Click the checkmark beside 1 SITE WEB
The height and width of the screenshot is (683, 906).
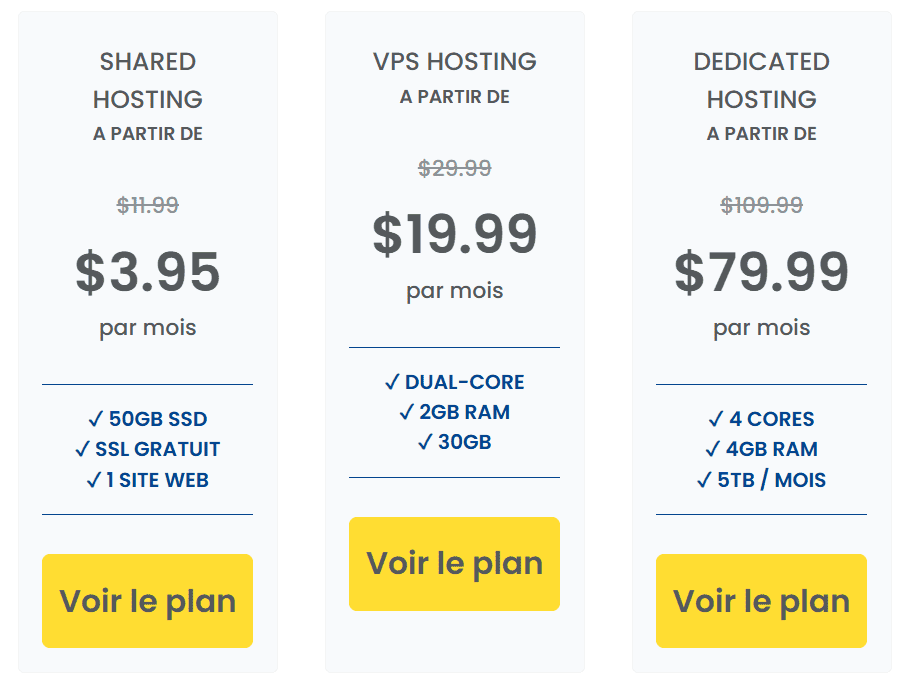point(94,480)
